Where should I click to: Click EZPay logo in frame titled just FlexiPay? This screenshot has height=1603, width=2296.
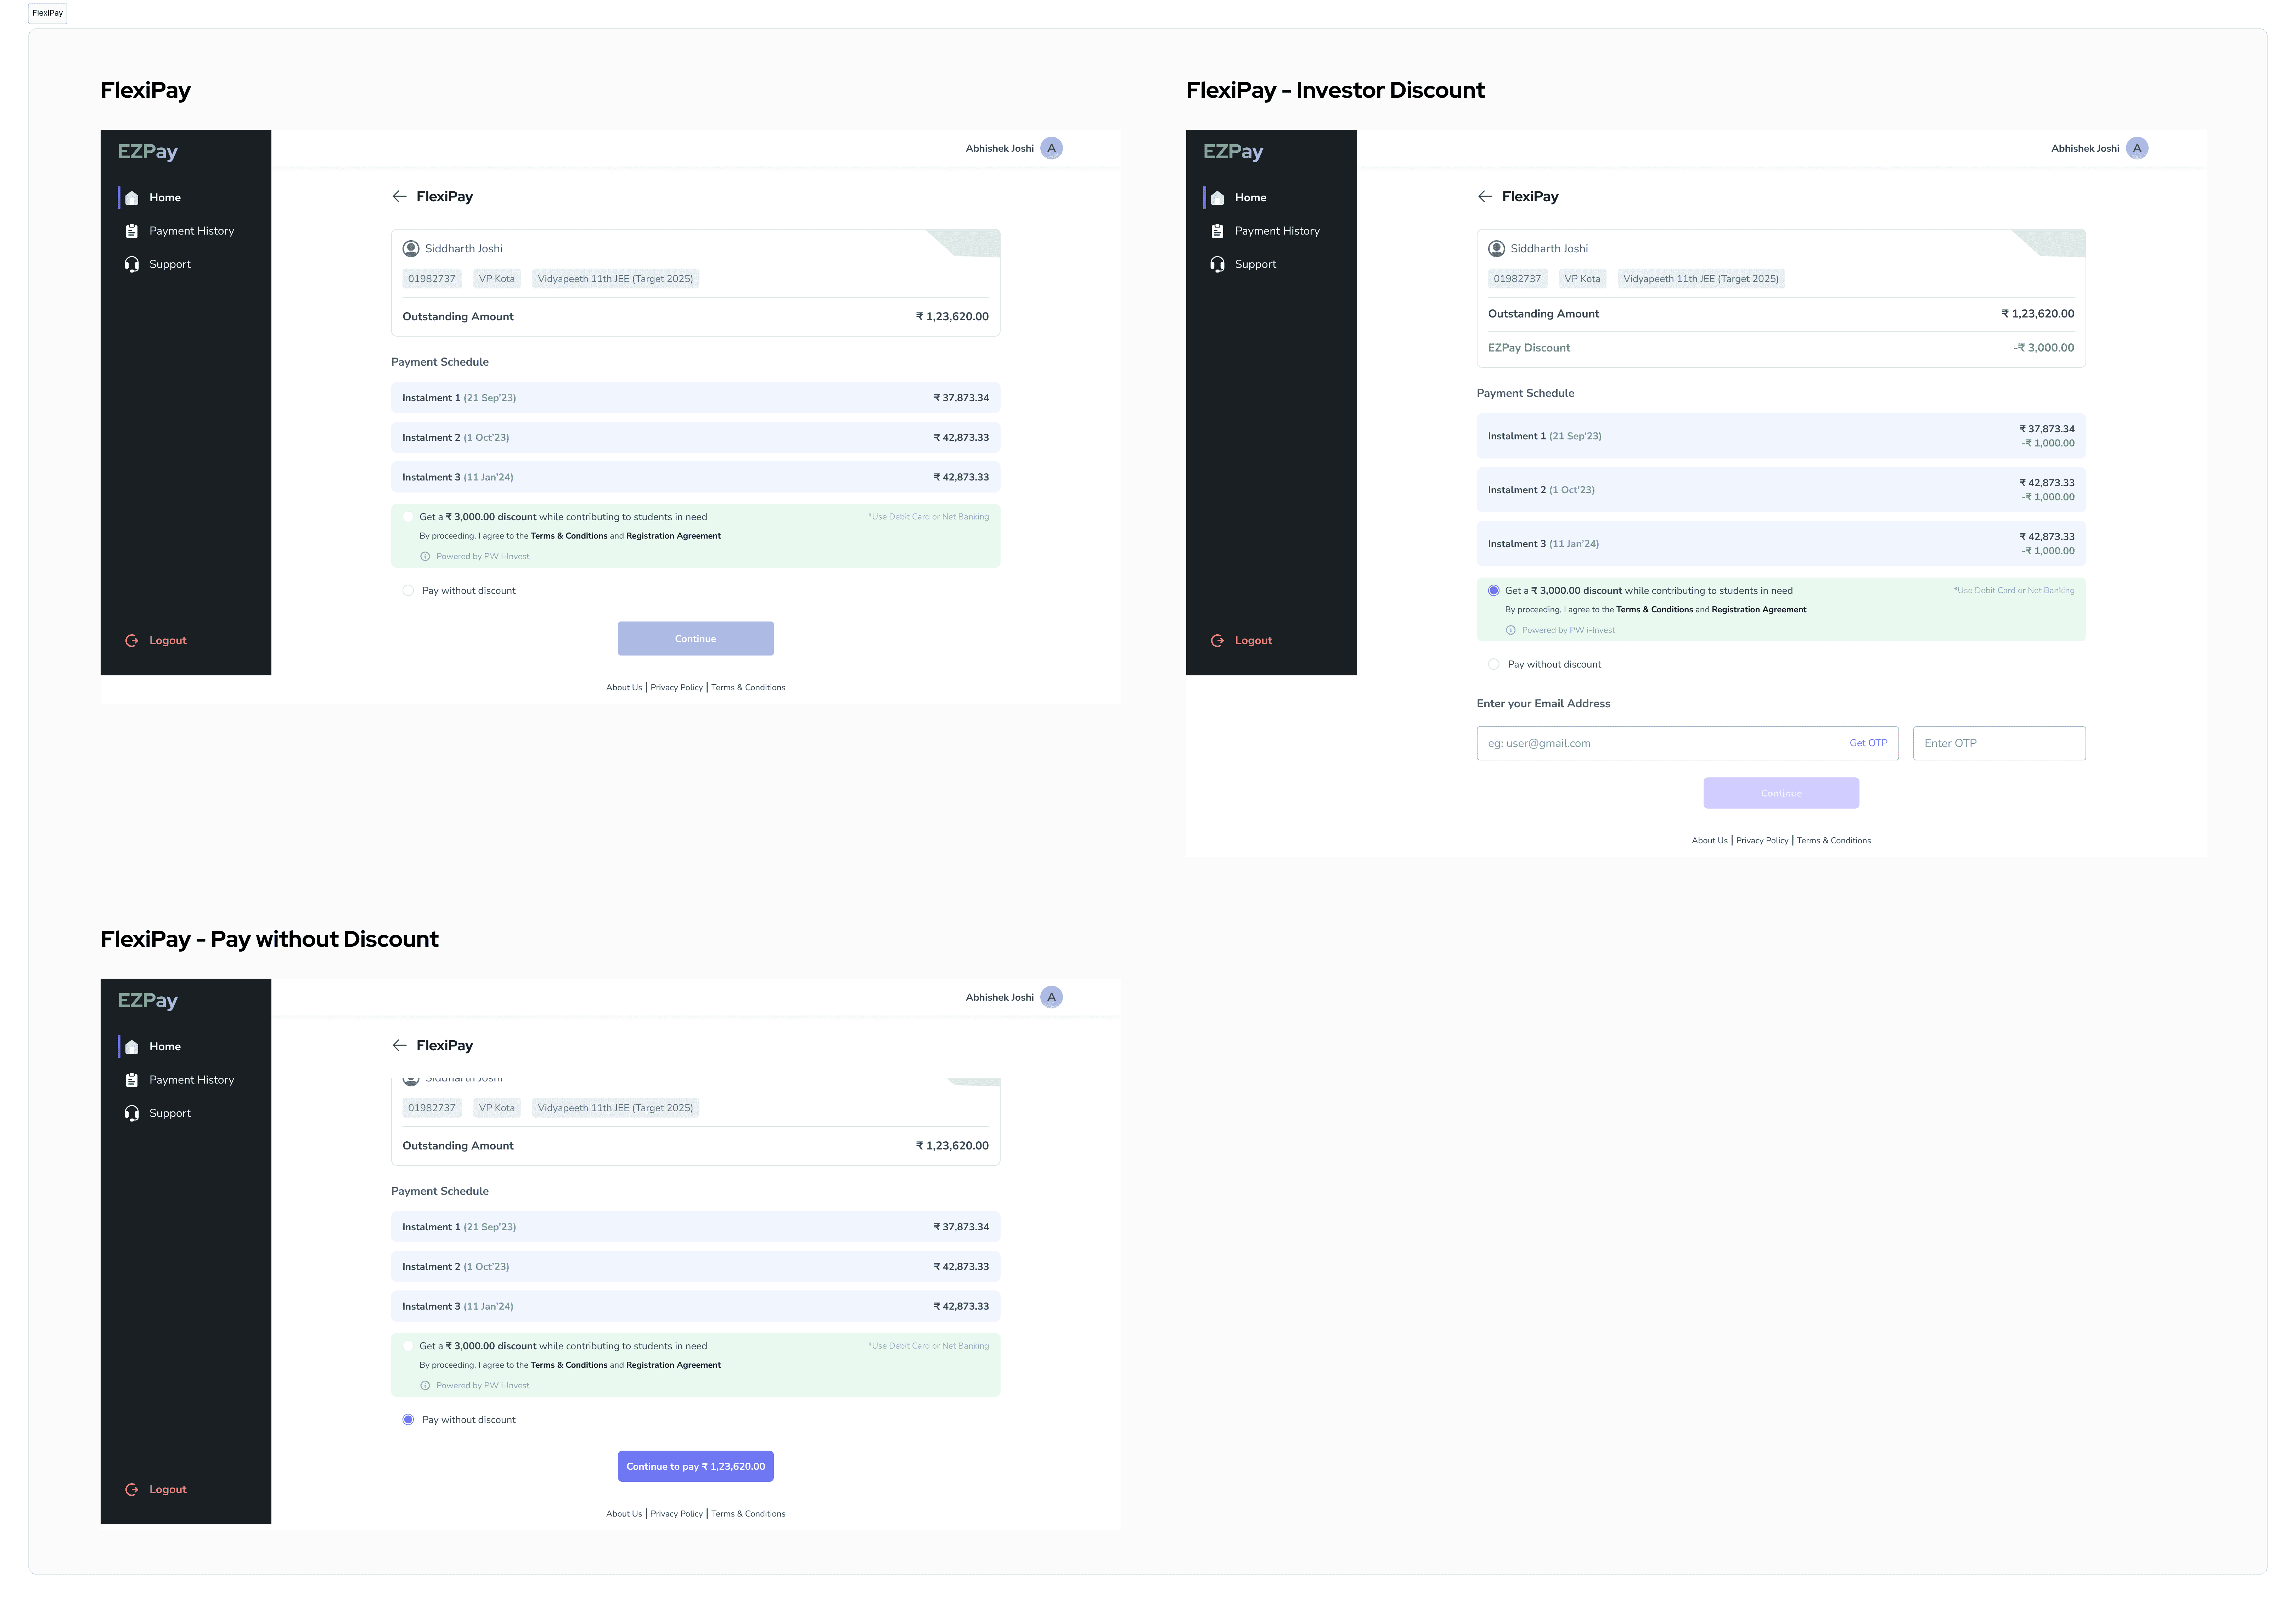click(x=148, y=152)
